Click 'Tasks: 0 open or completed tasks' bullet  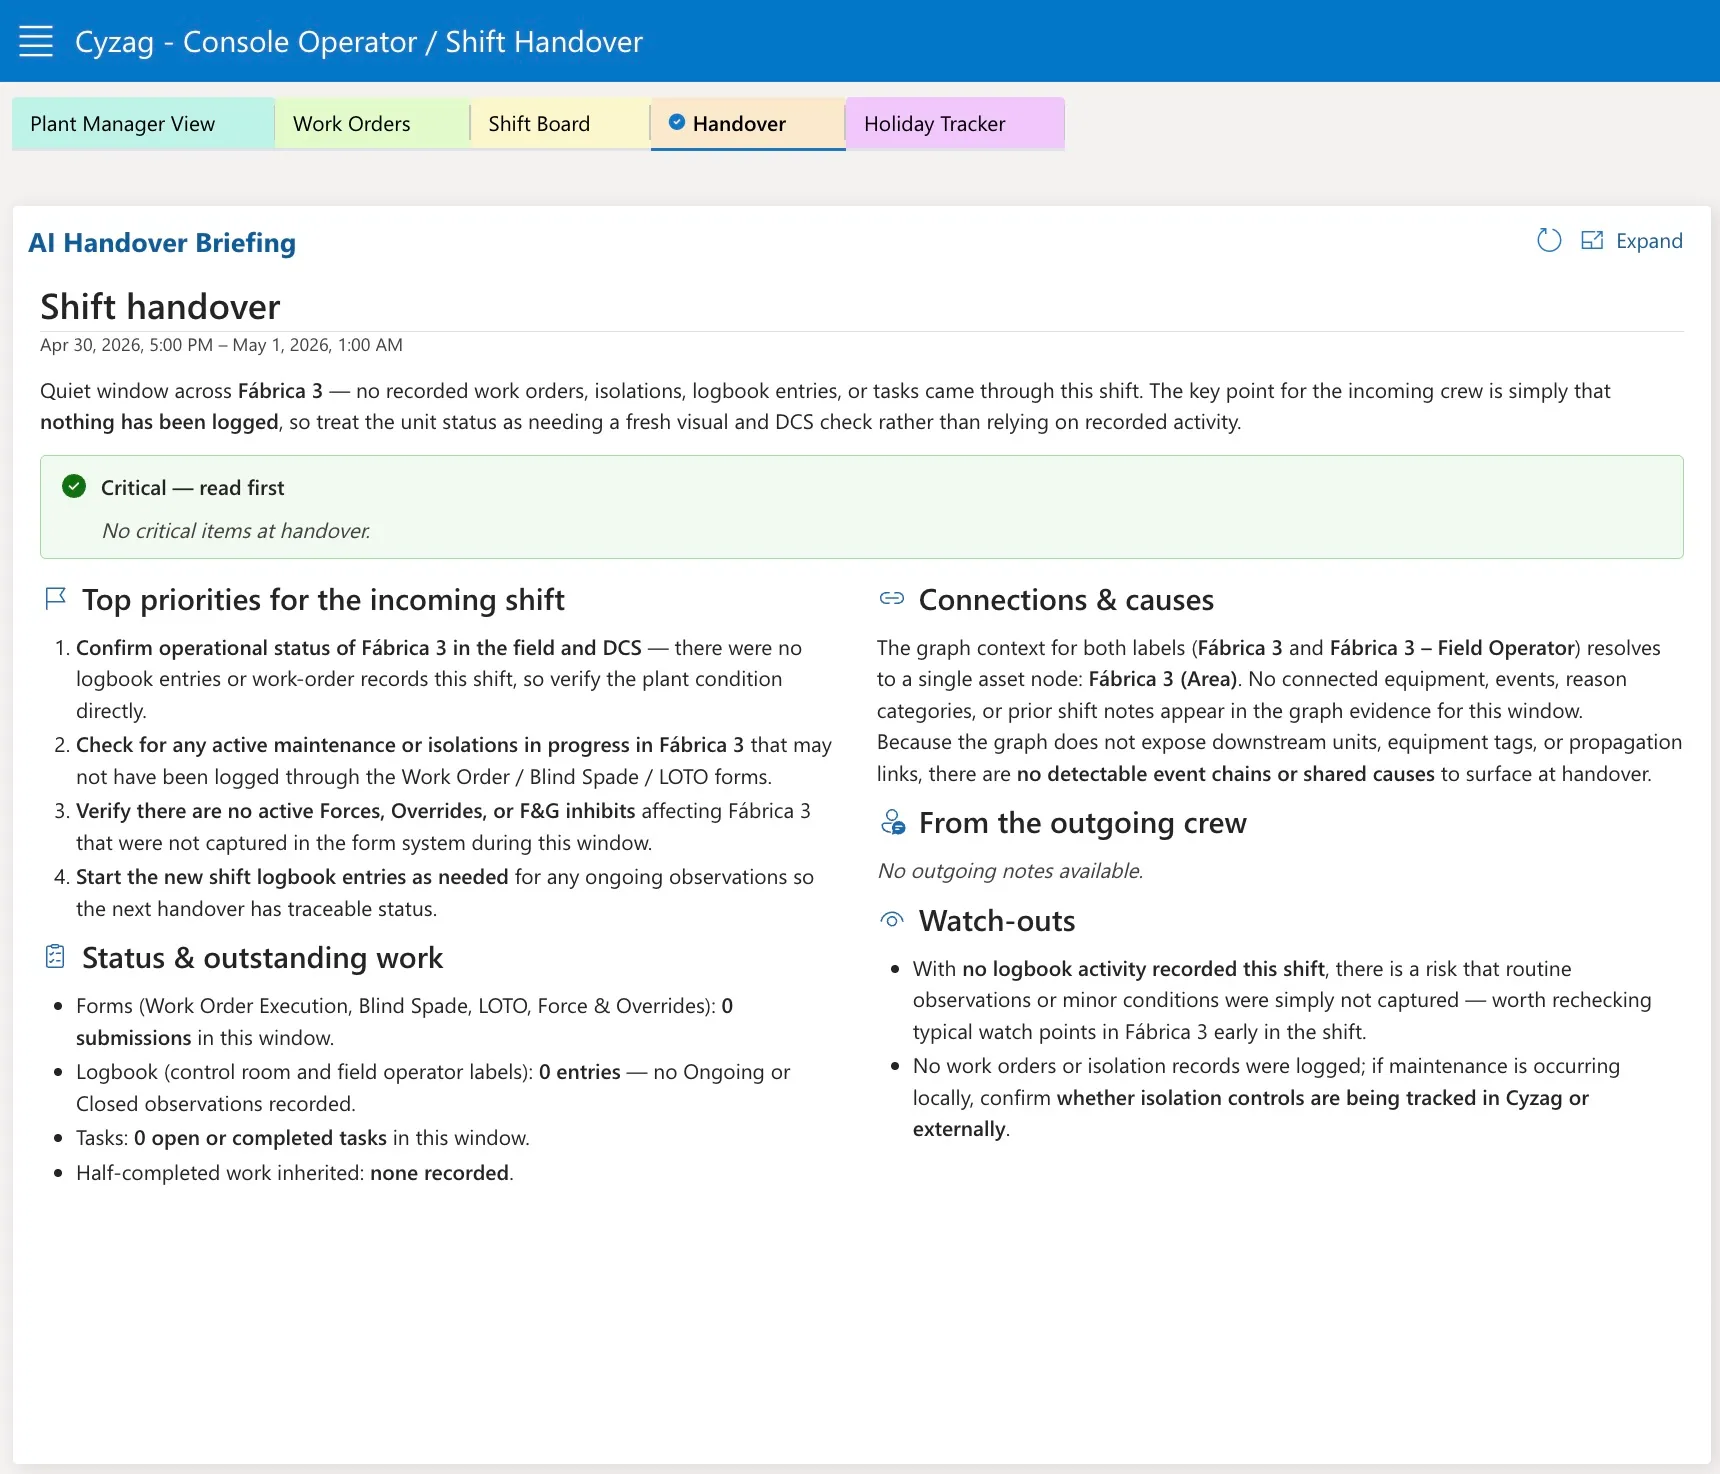click(303, 1138)
